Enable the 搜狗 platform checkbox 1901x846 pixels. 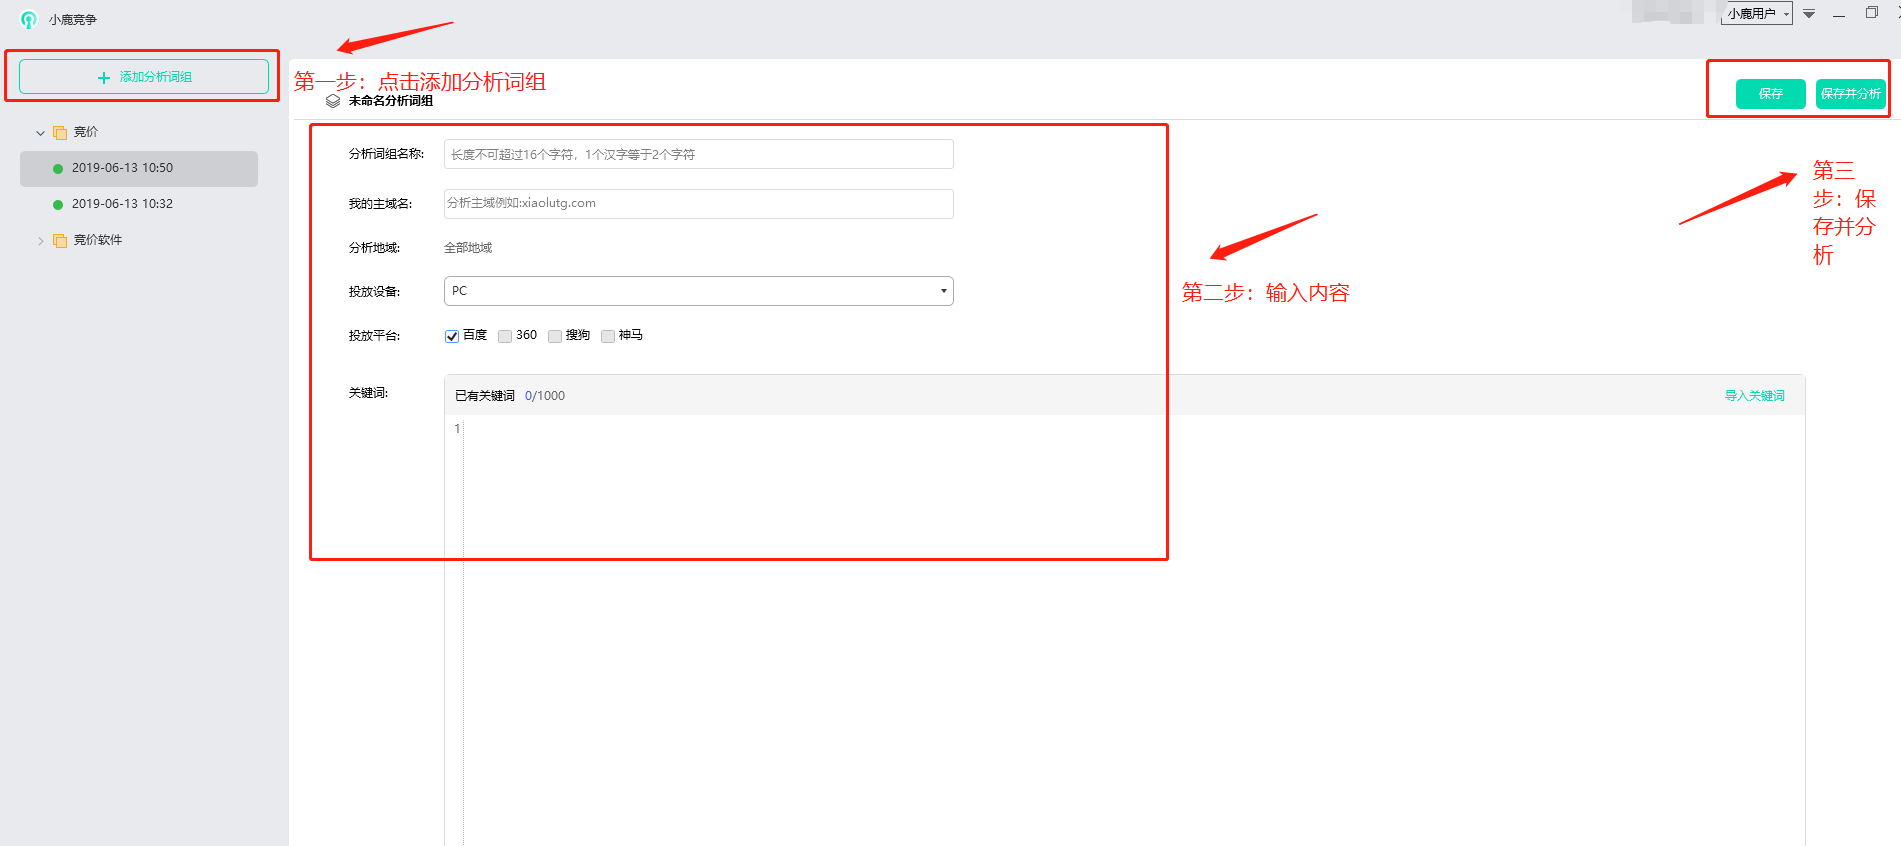[x=555, y=336]
